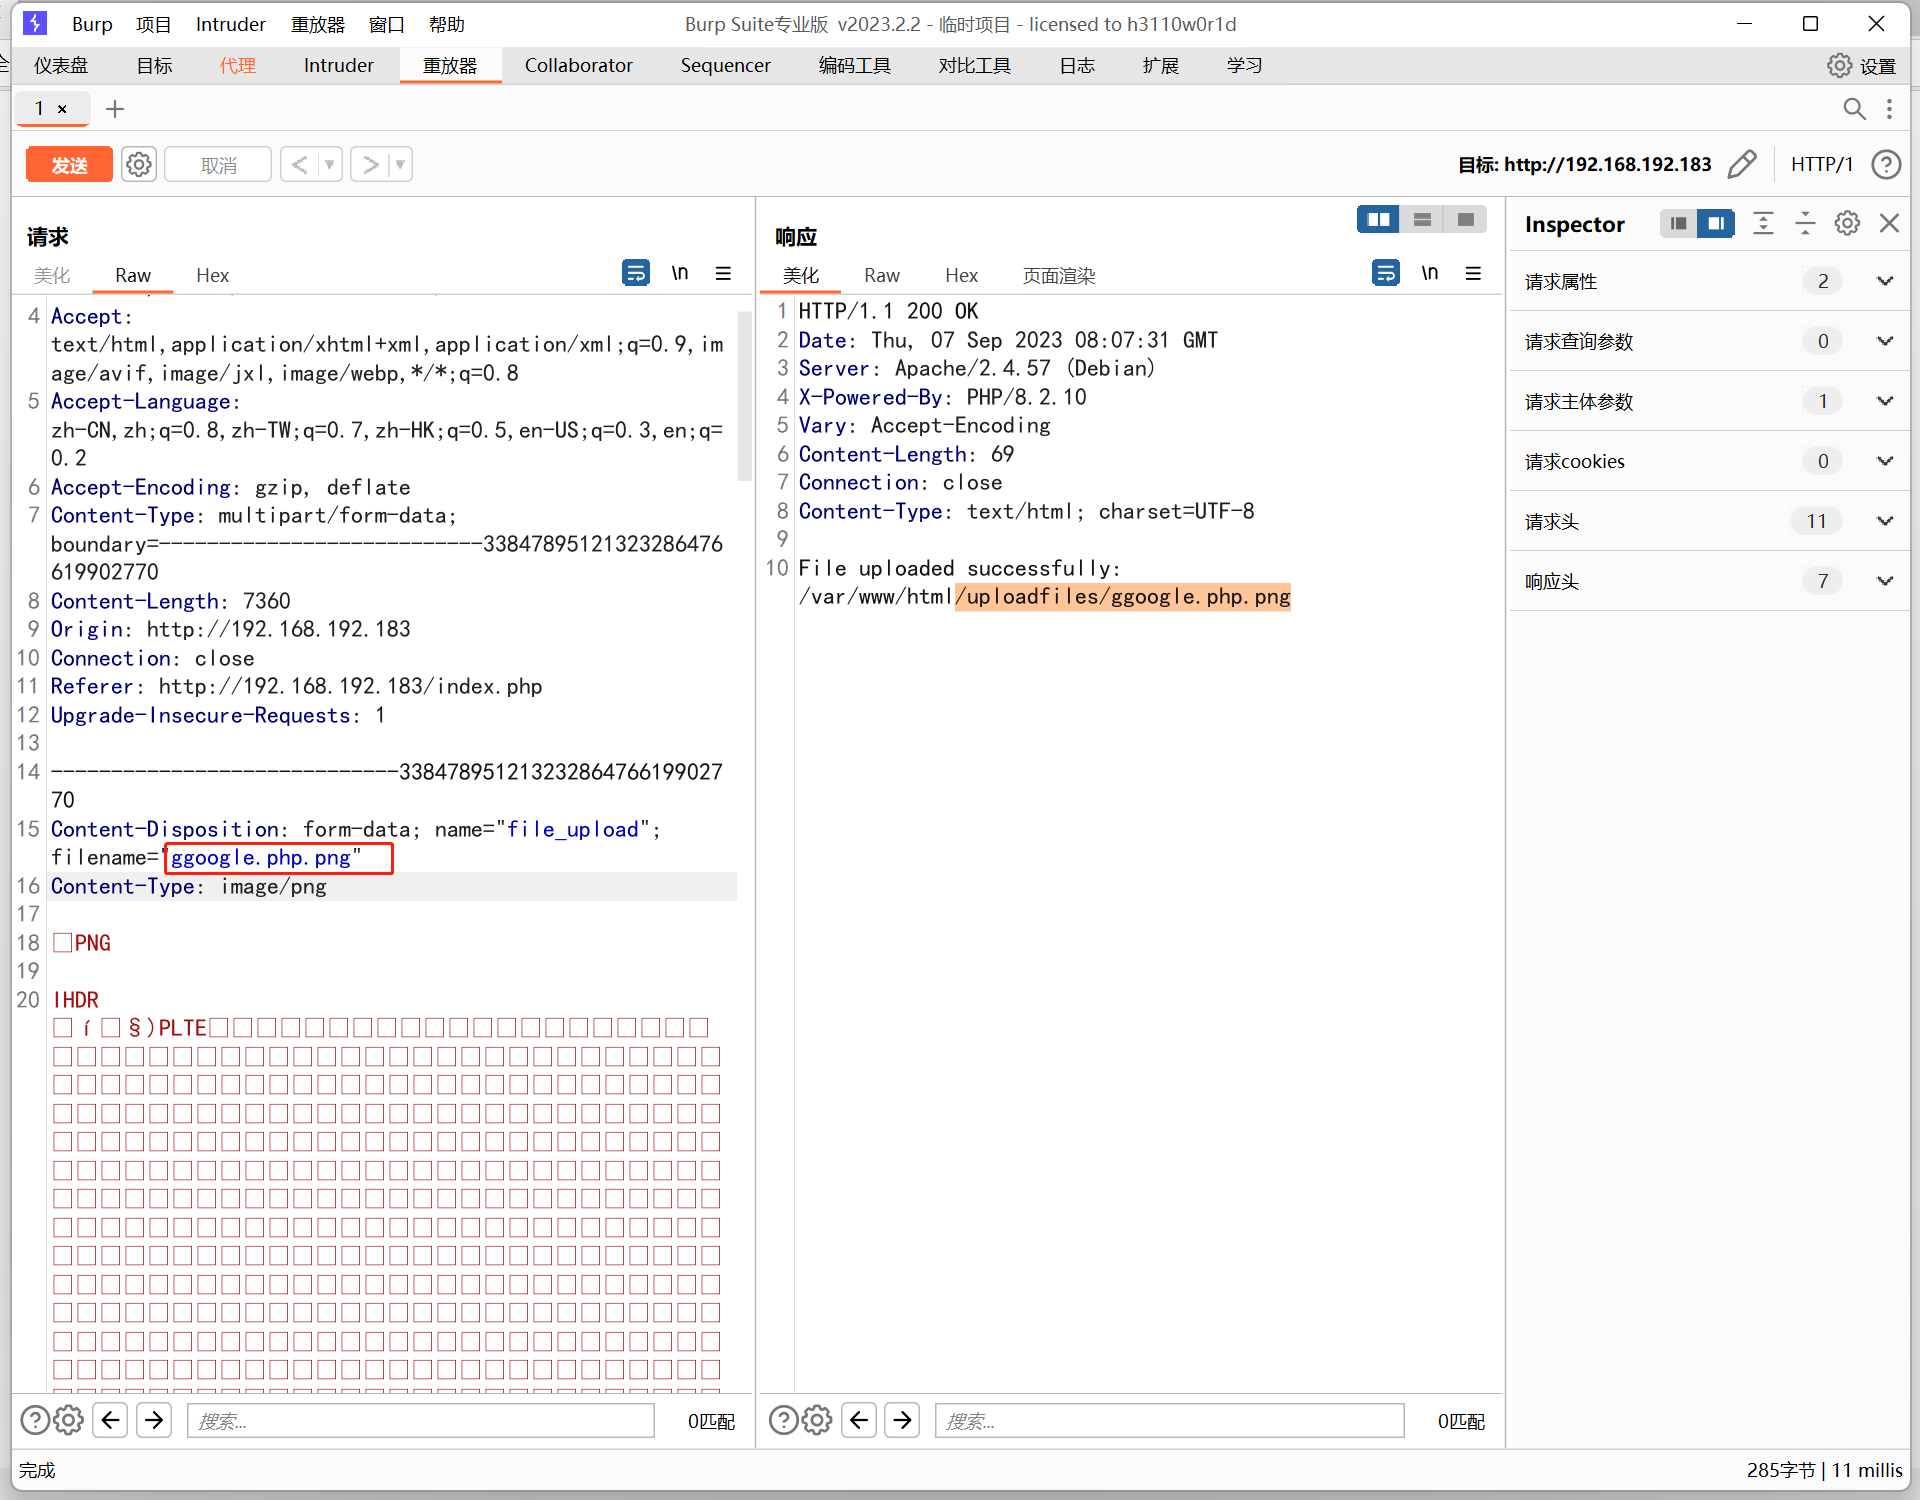Open the Burp menu
This screenshot has height=1500, width=1920.
[92, 24]
